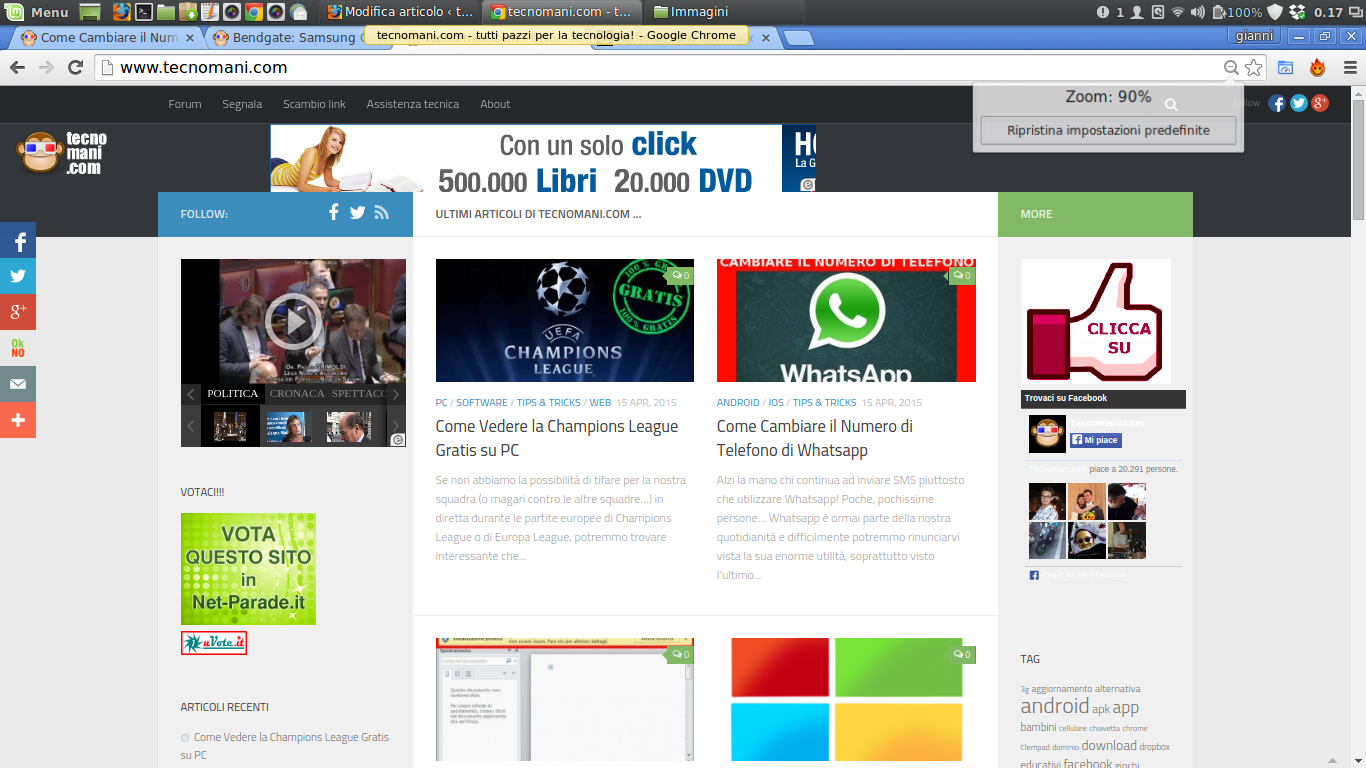Open 'Come Vedere la Champions League' article title
1366x768 pixels.
click(557, 438)
